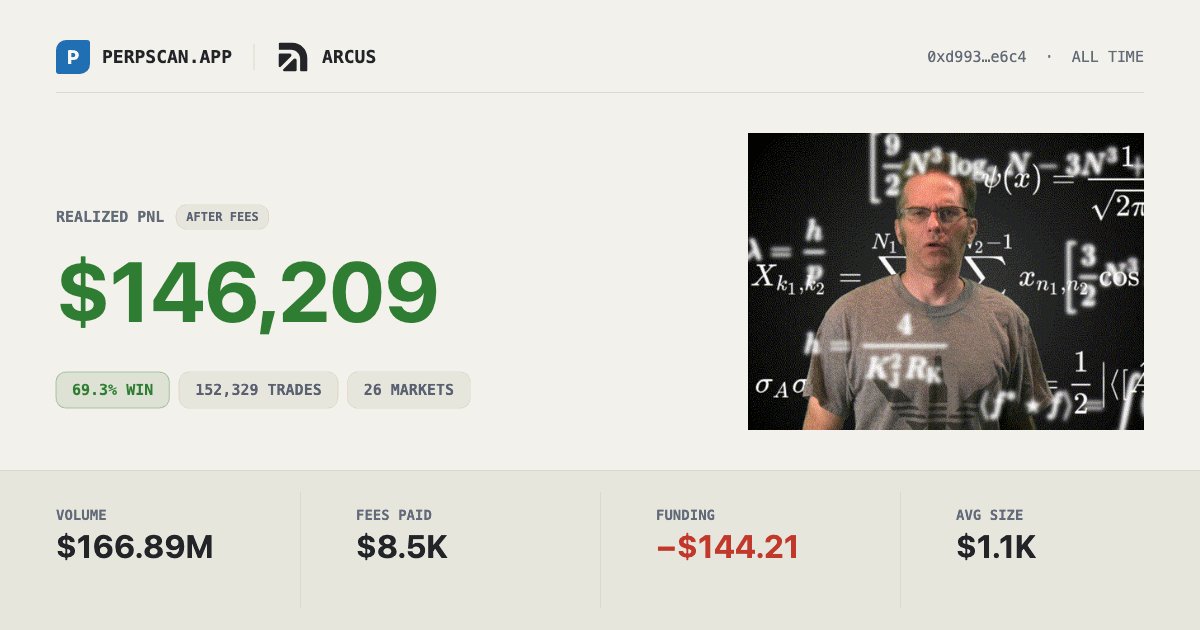Select the 69.3% WIN chip
The width and height of the screenshot is (1200, 630).
coord(112,390)
